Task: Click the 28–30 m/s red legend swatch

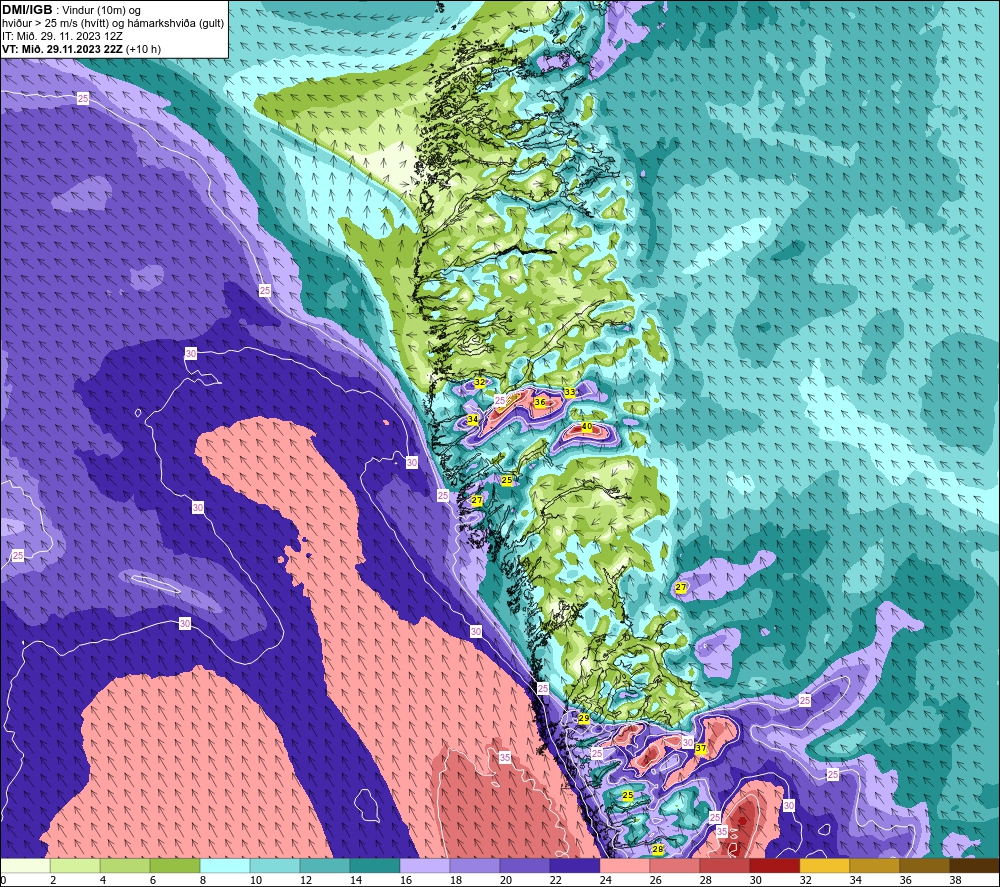Action: pos(724,866)
